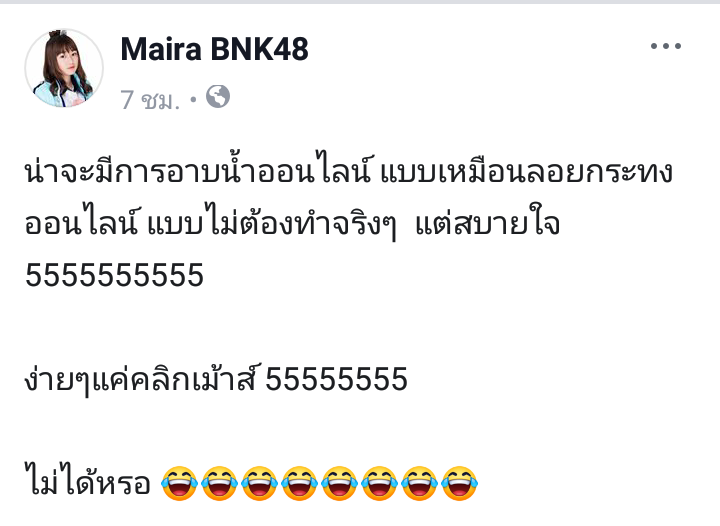
Task: Click the last laughing-crying emoji in the row
Action: 459,483
